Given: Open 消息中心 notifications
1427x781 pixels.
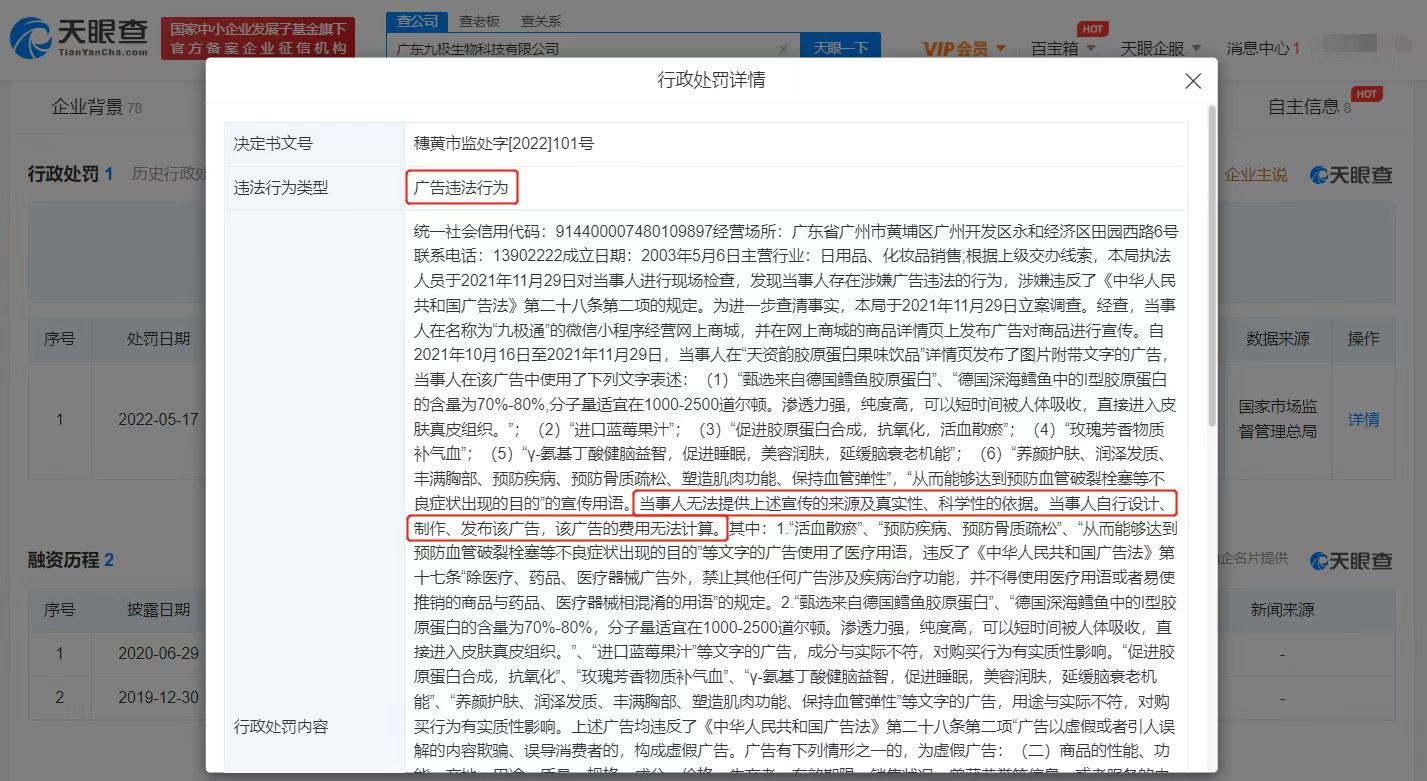Looking at the screenshot, I should coord(1262,48).
